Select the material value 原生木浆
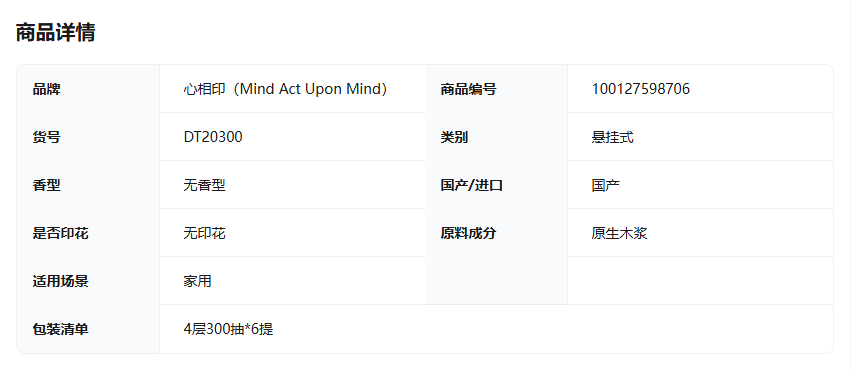The width and height of the screenshot is (851, 370). (620, 233)
